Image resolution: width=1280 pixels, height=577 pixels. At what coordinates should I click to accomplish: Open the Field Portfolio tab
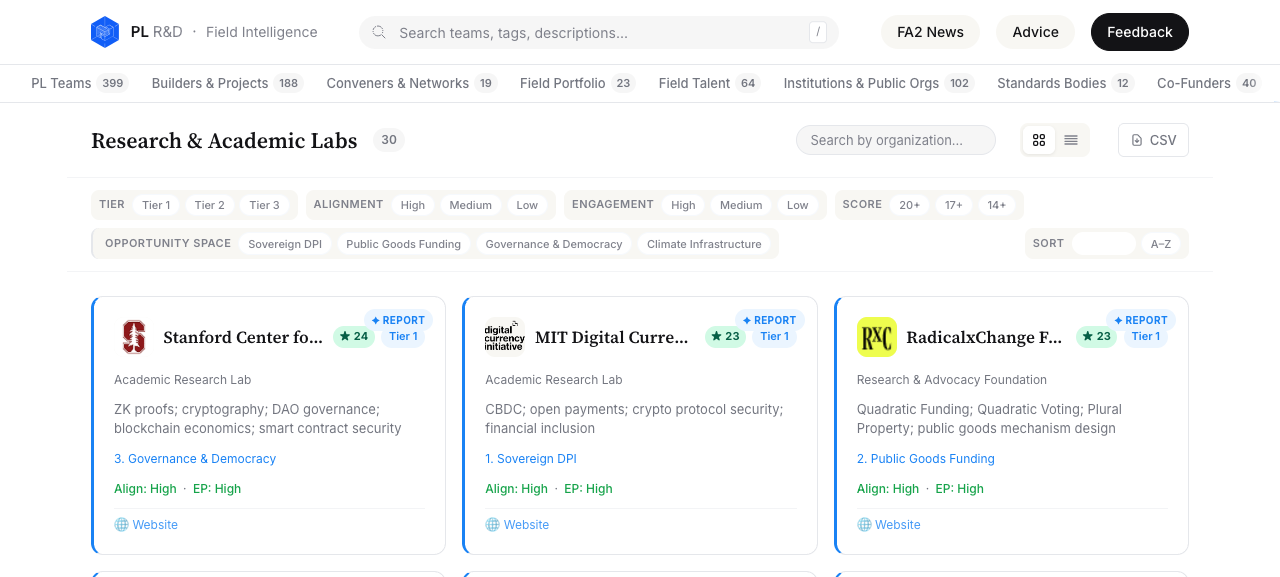click(577, 83)
